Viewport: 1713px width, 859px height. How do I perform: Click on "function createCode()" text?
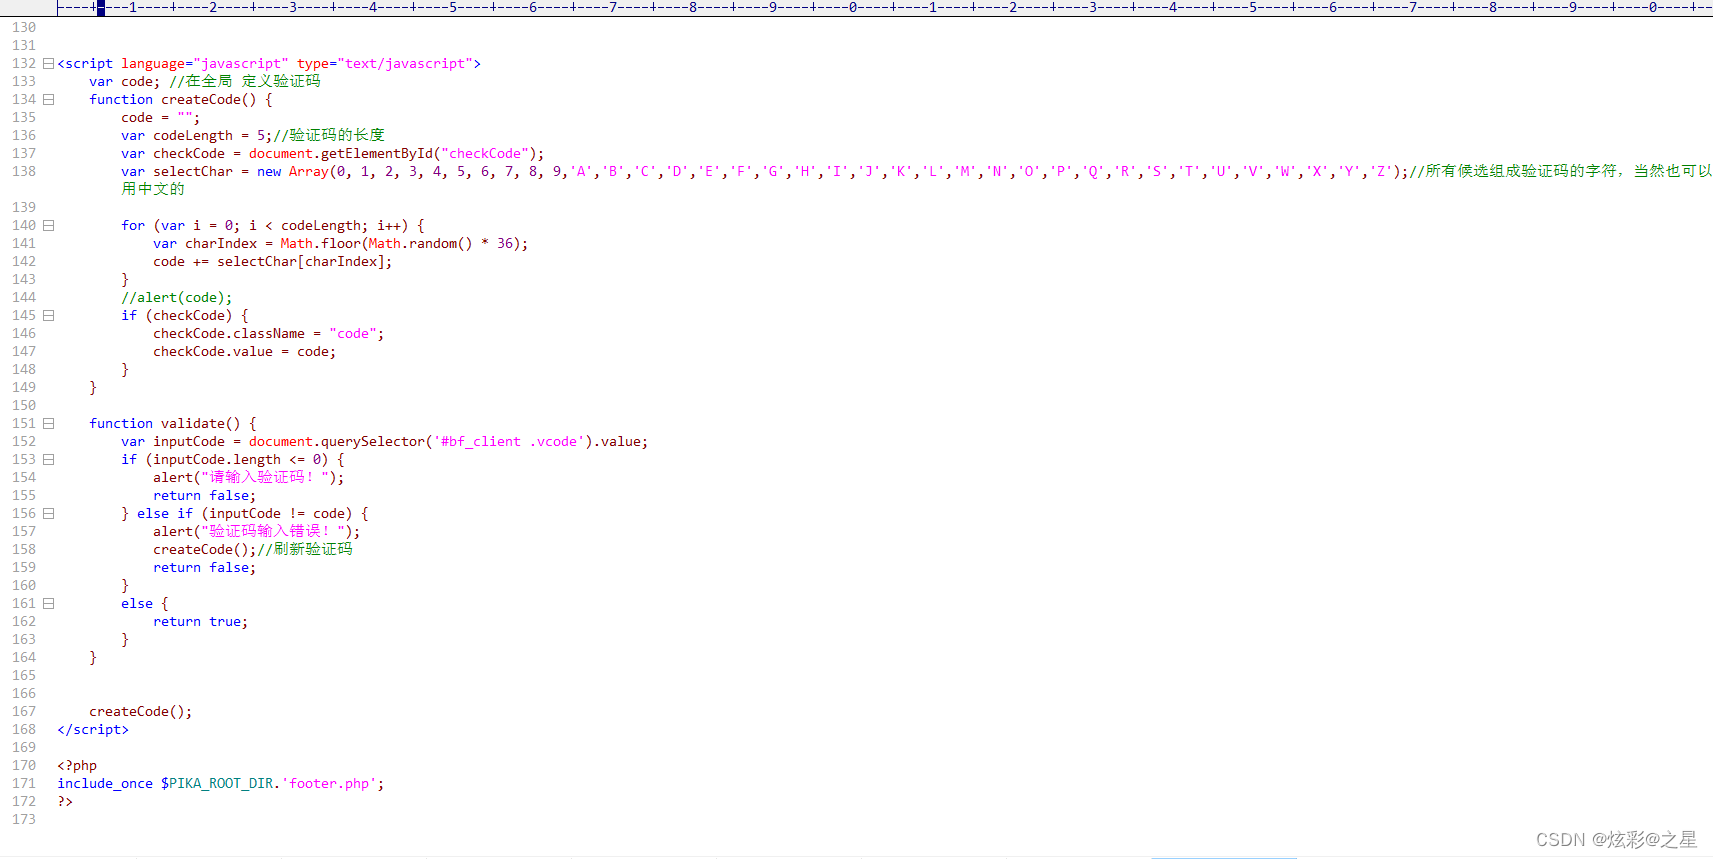(172, 100)
